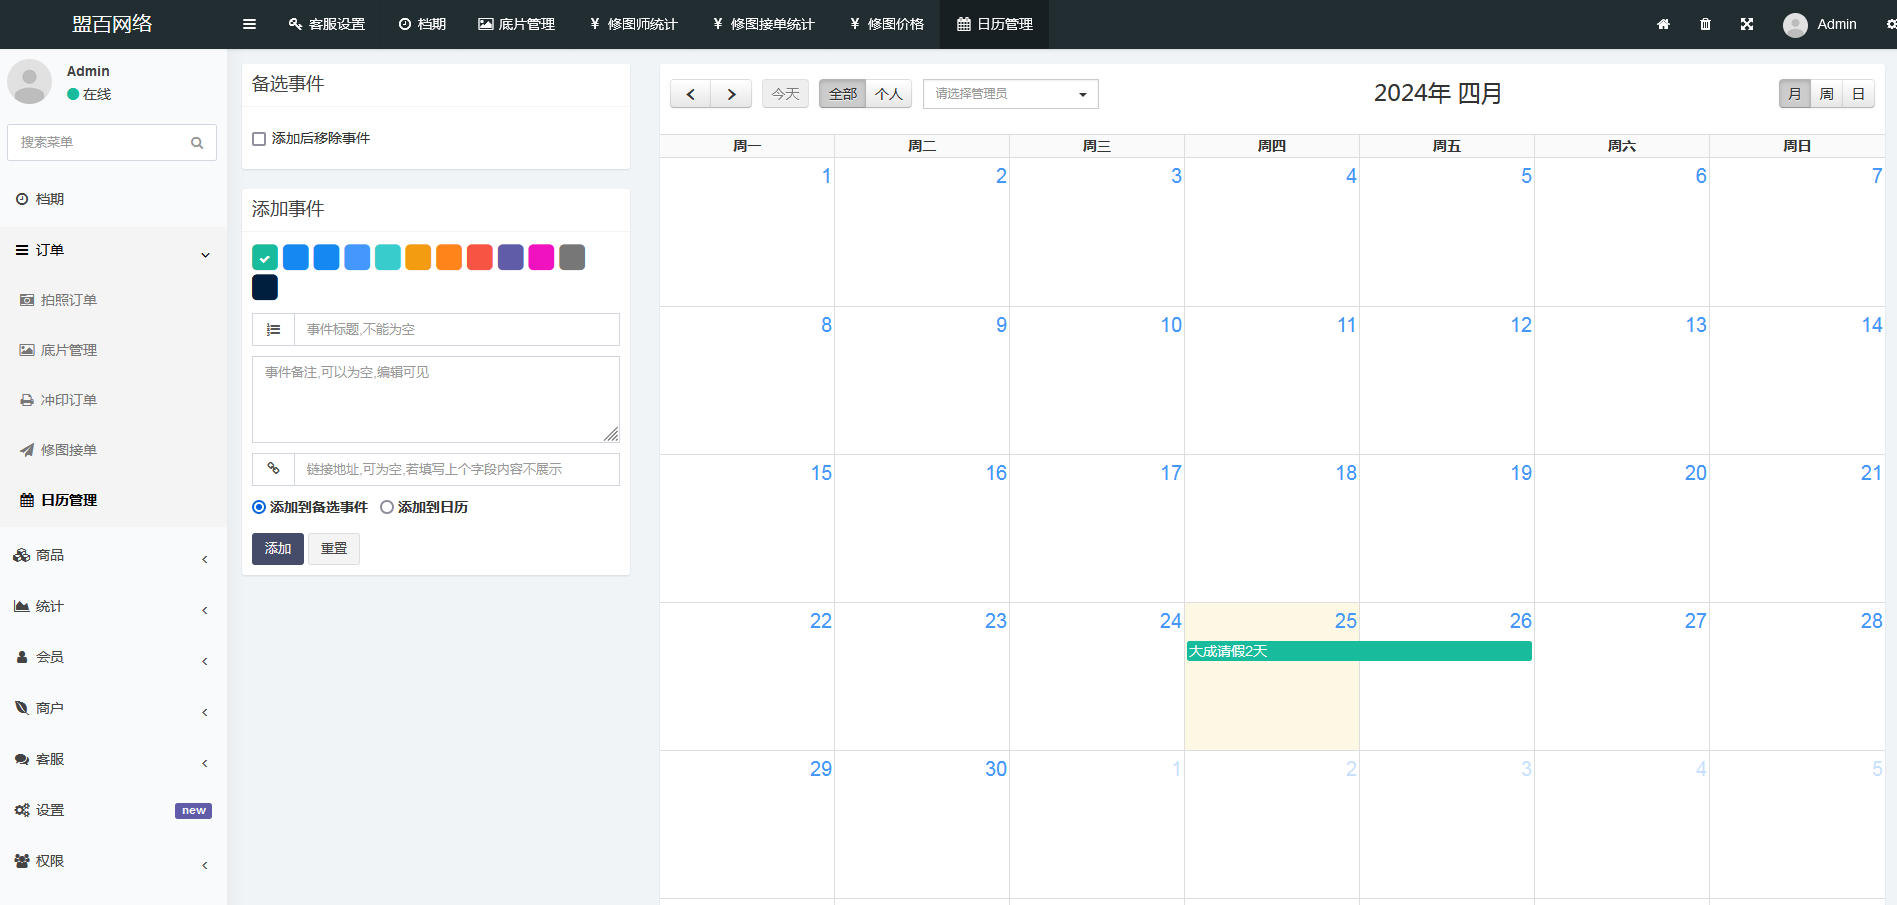Go to next month with right arrow
Screen dimensions: 1897x905
coord(731,94)
